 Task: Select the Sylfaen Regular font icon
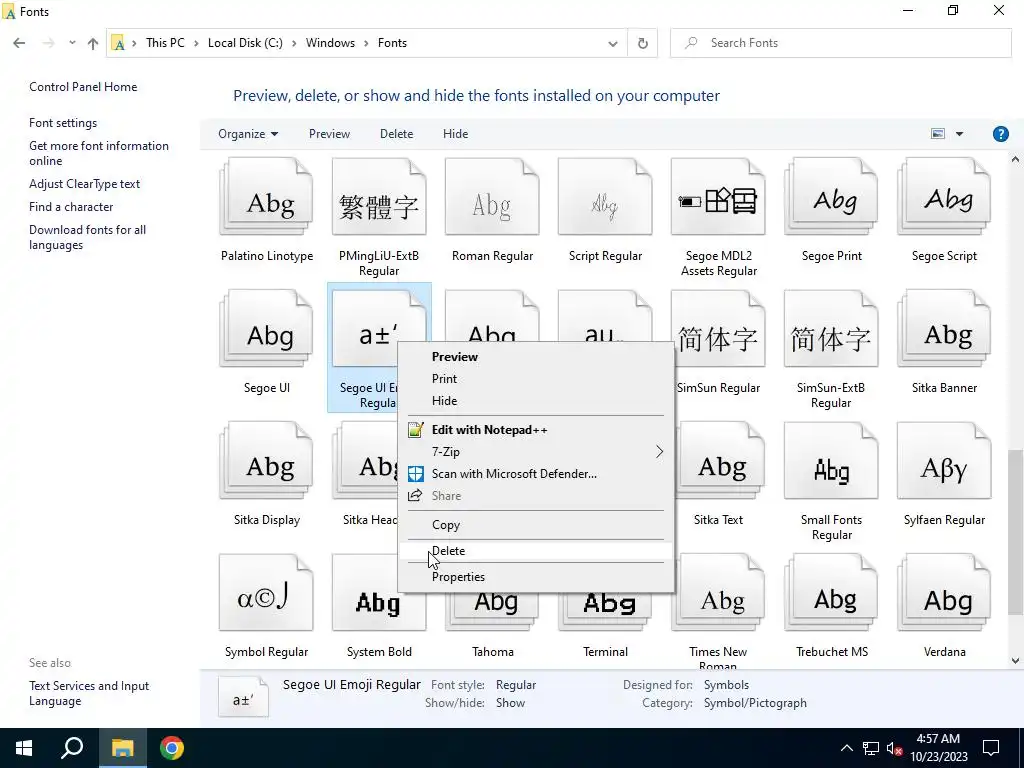[944, 461]
